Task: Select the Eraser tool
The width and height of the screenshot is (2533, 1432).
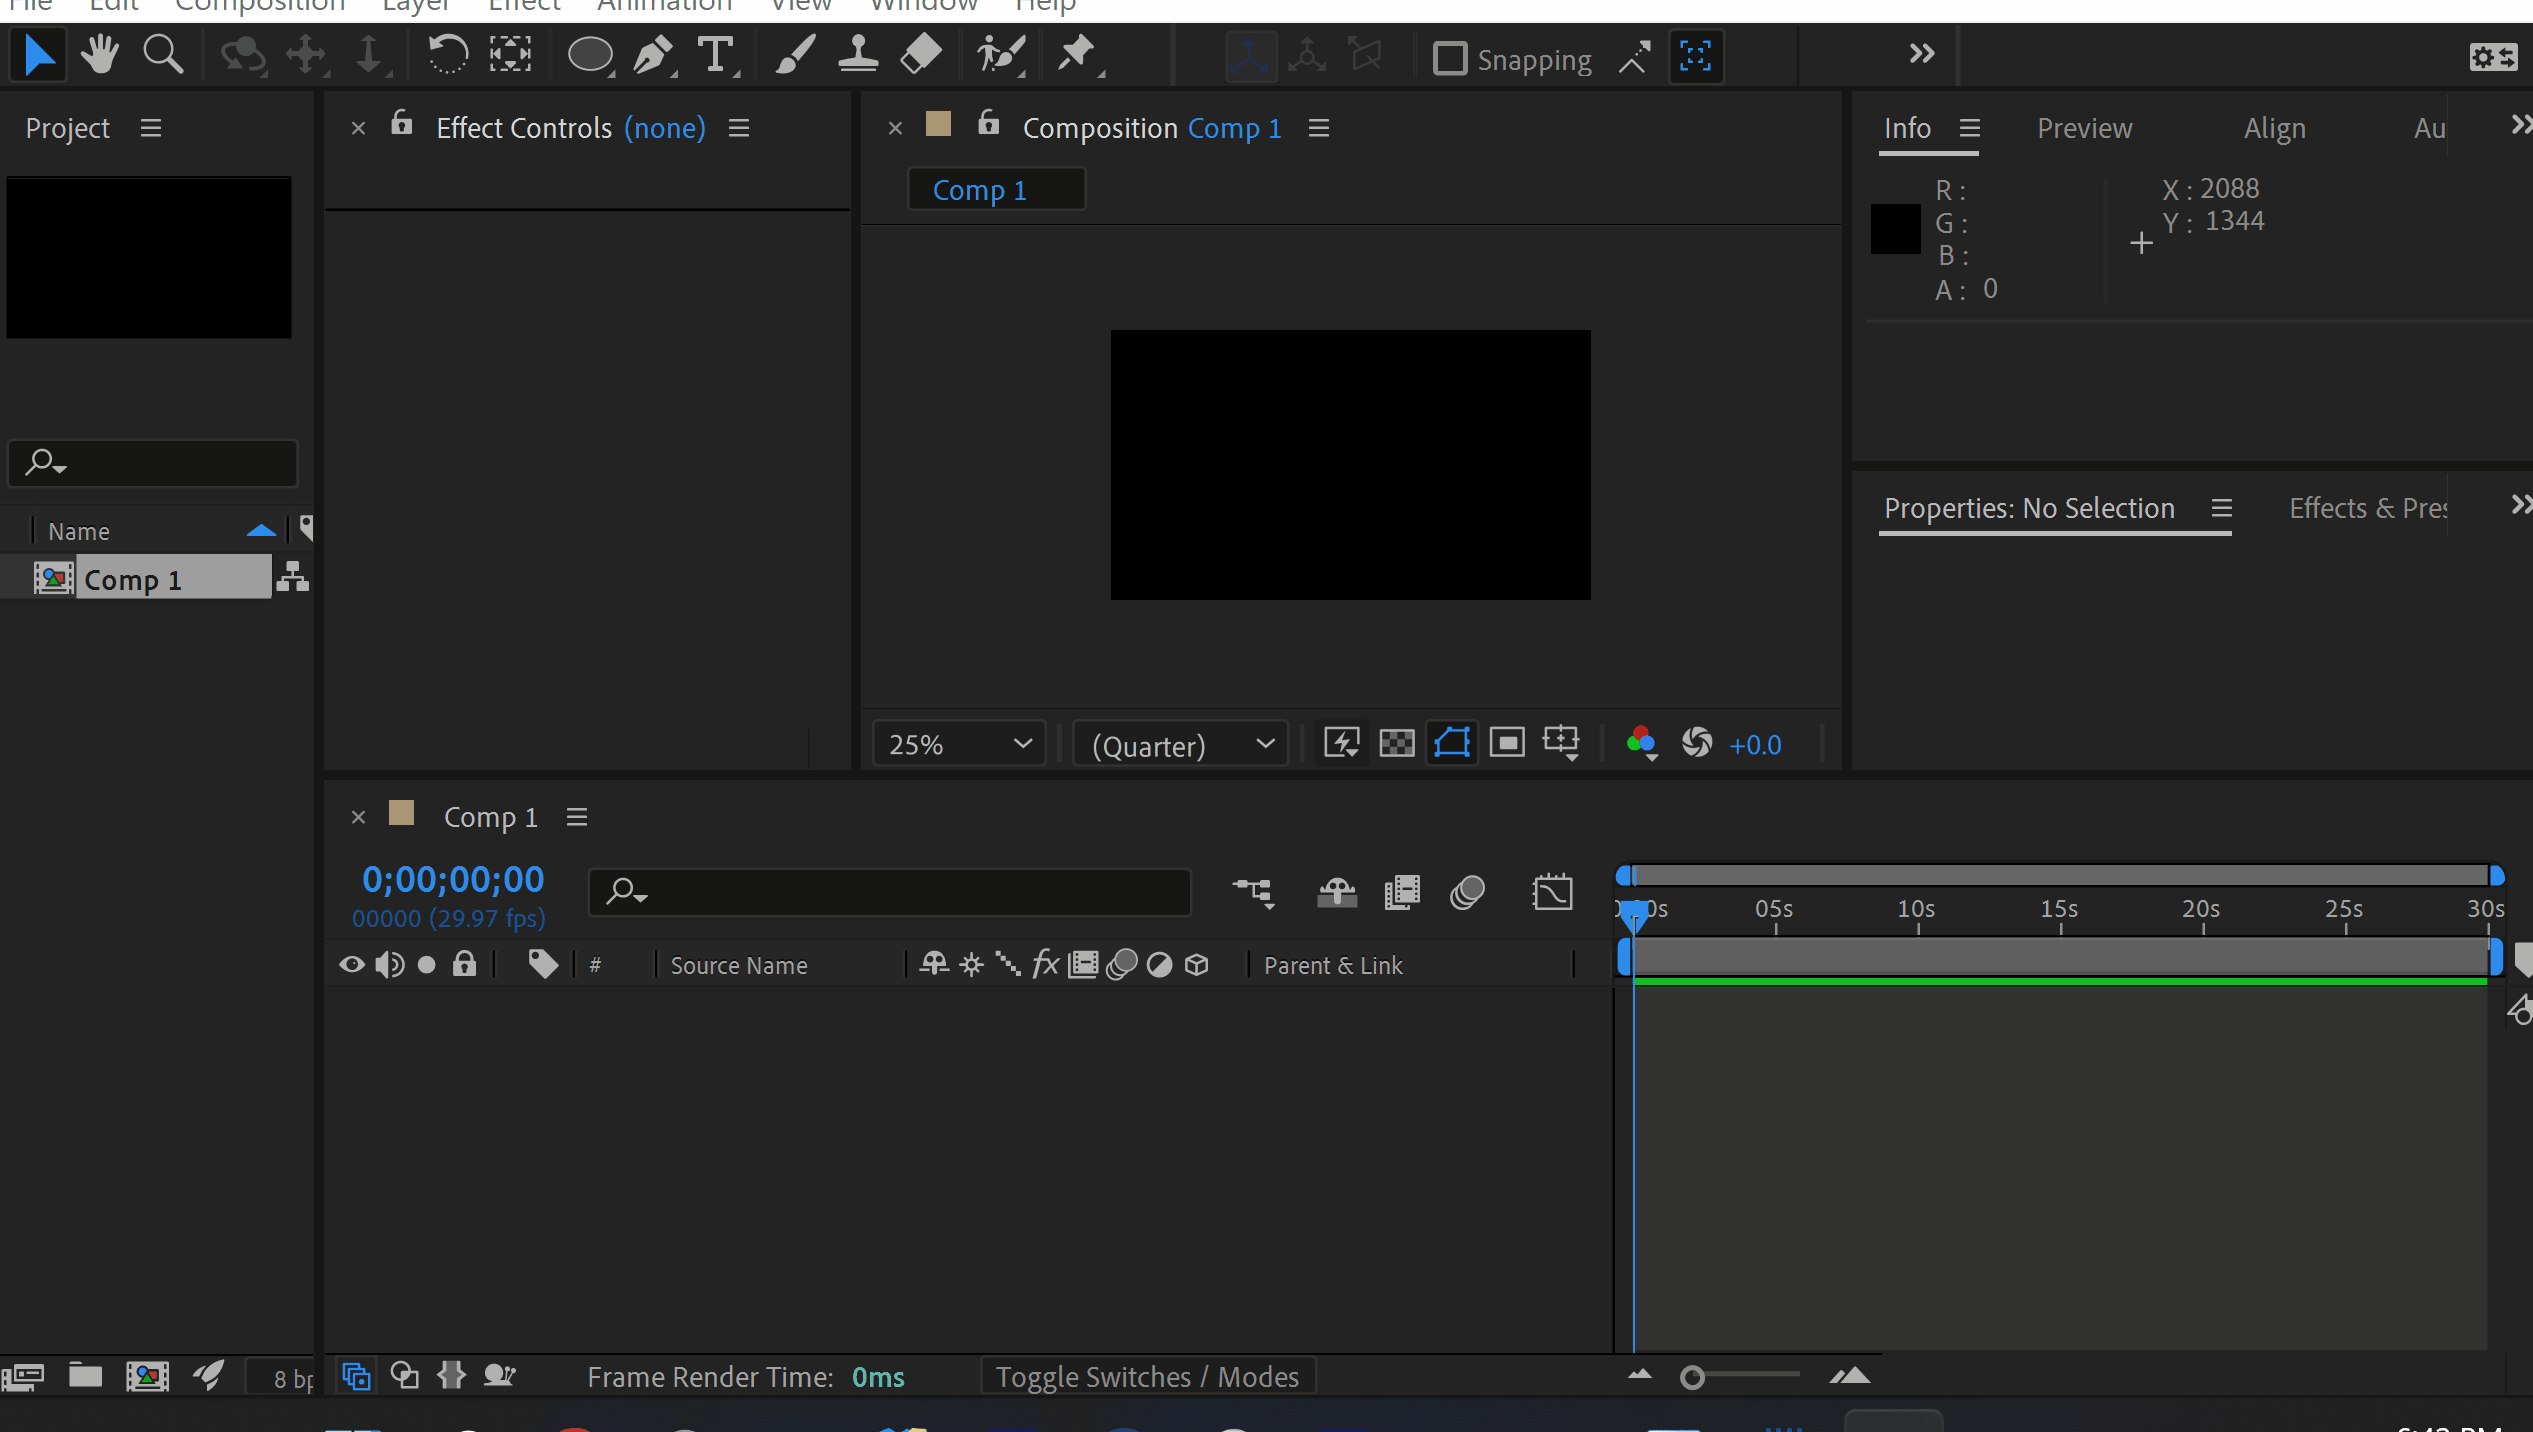Action: pos(920,55)
